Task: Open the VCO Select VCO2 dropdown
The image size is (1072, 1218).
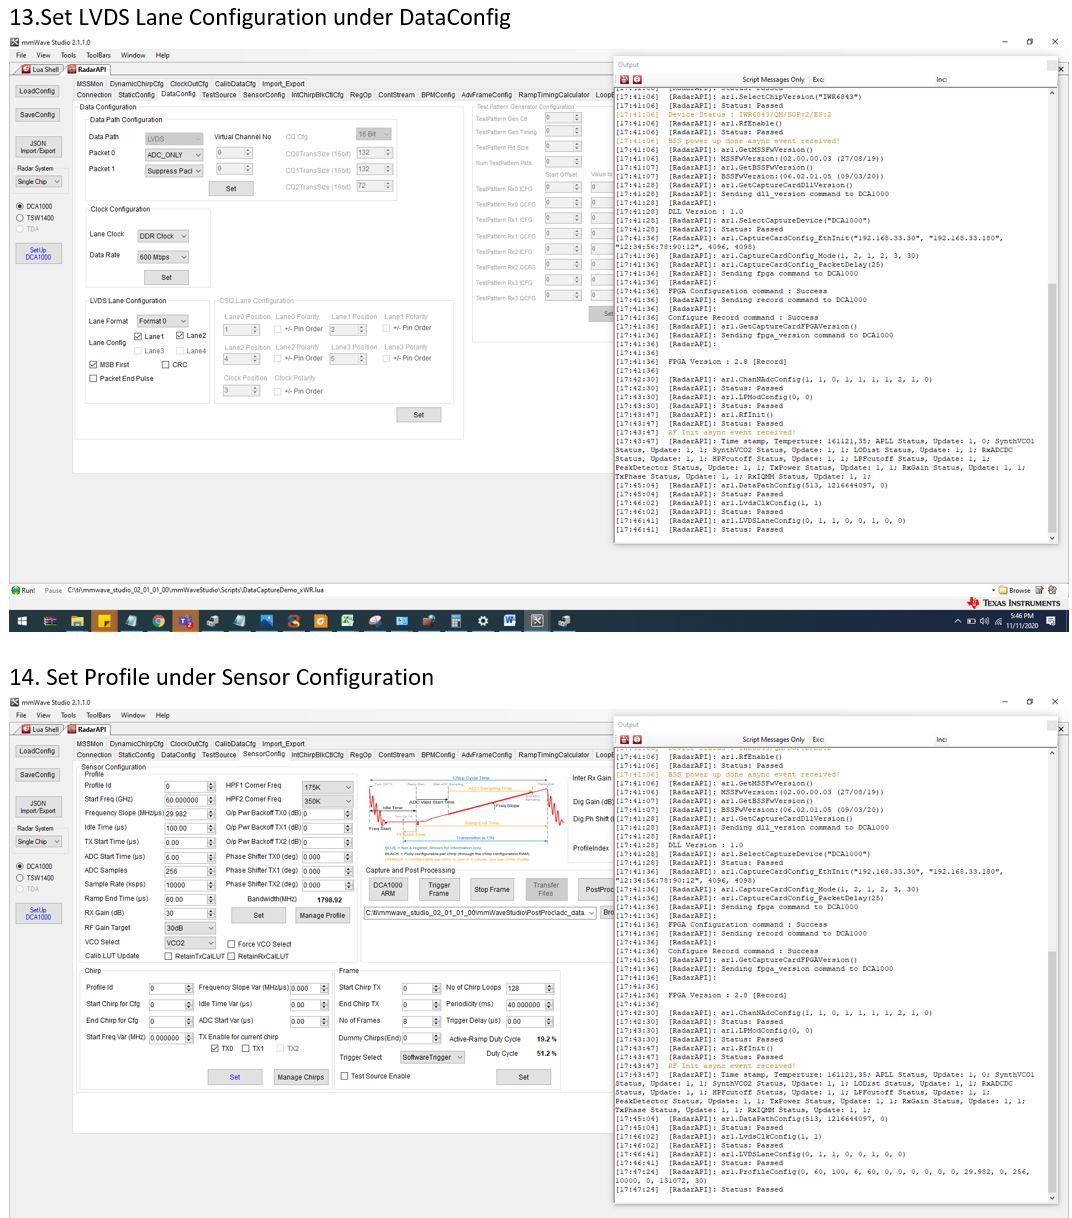Action: coord(190,942)
